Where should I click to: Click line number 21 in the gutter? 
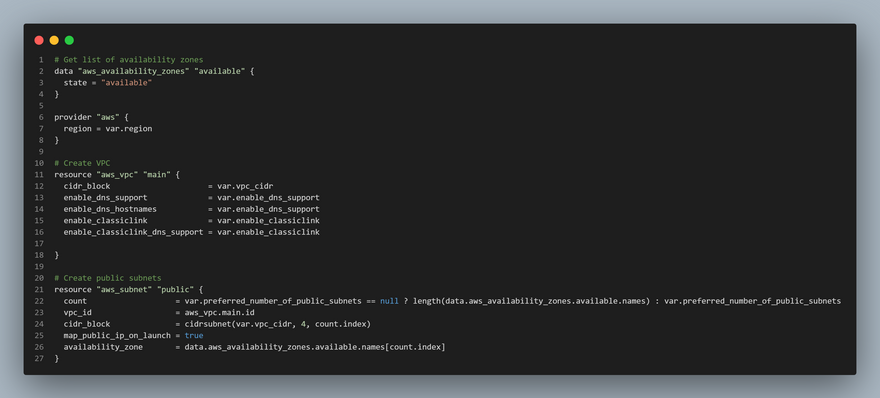pyautogui.click(x=39, y=290)
